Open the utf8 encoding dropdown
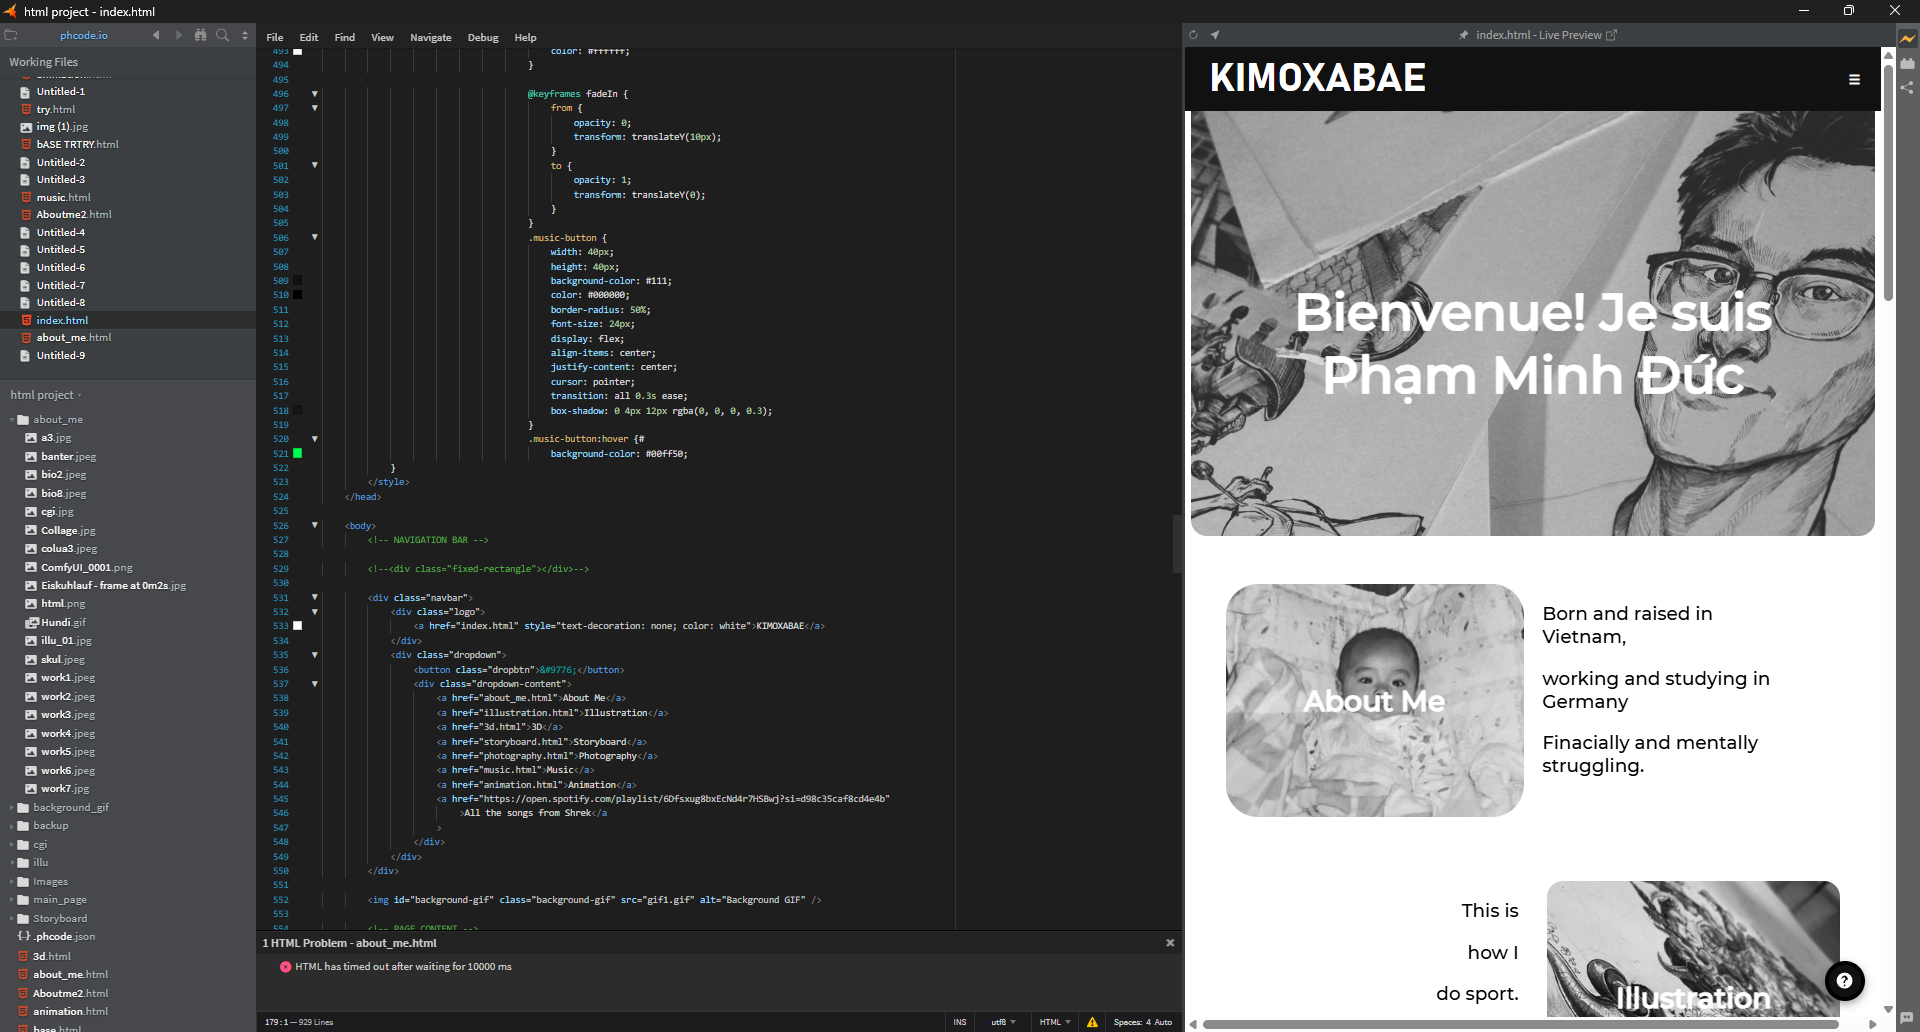 (1002, 1022)
